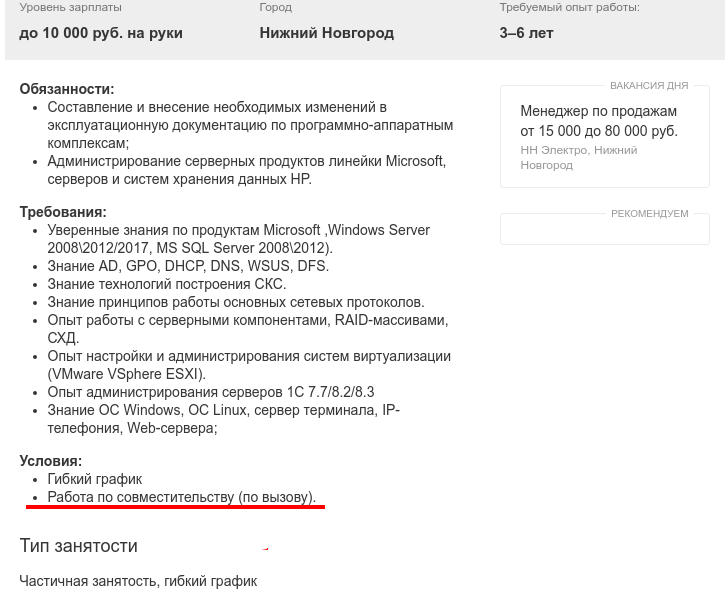Click the city value Нижний Новгород
This screenshot has width=728, height=589.
click(326, 33)
